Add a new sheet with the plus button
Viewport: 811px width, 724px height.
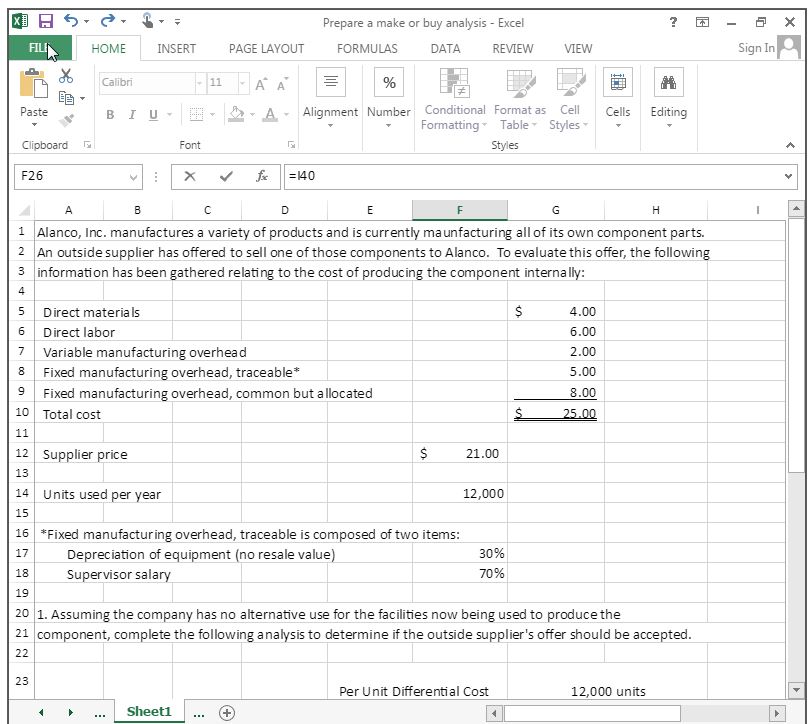pyautogui.click(x=225, y=712)
